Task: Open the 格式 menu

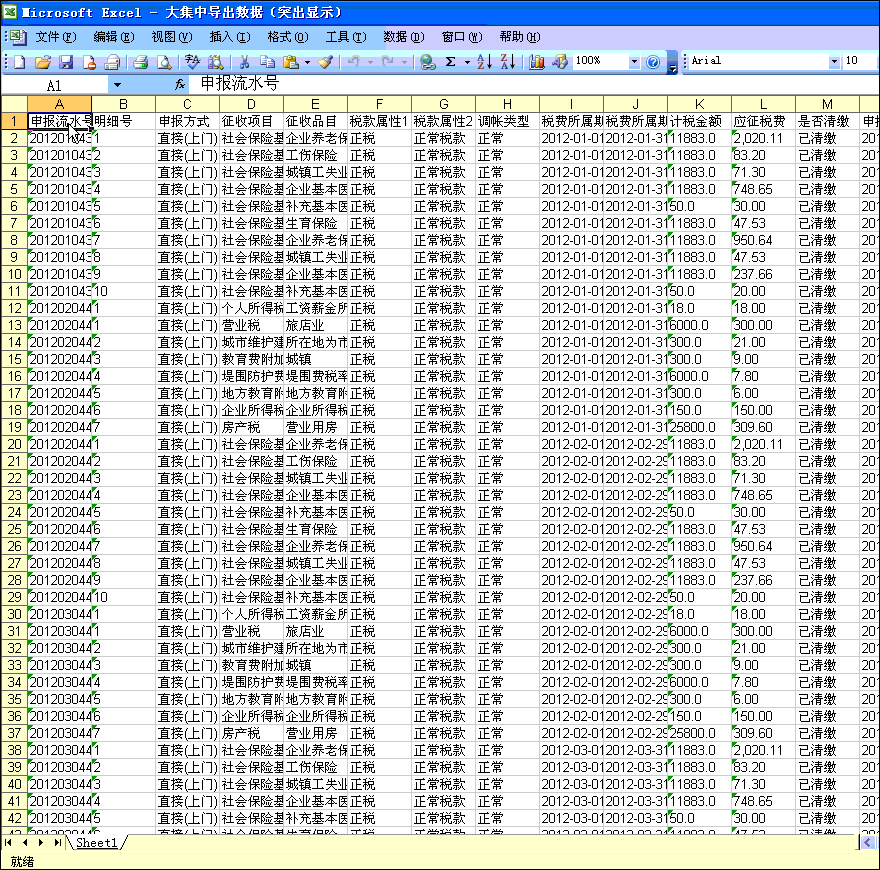Action: (287, 37)
